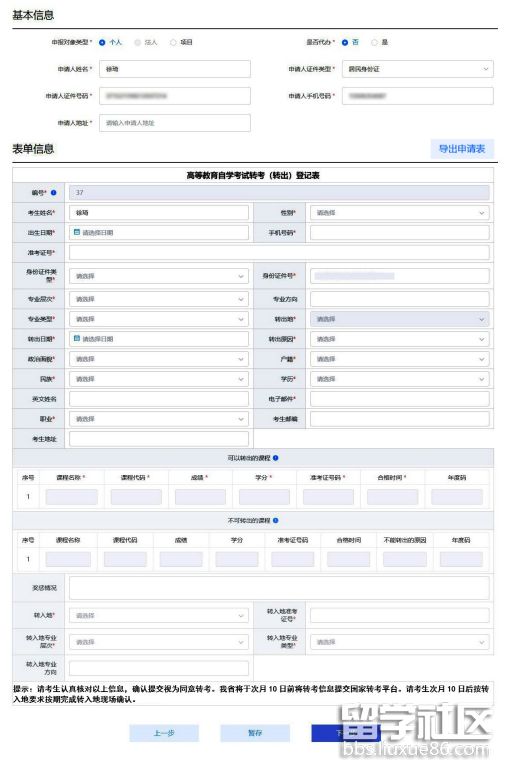Open the 转入地专业层次 dropdown

pyautogui.click(x=158, y=642)
